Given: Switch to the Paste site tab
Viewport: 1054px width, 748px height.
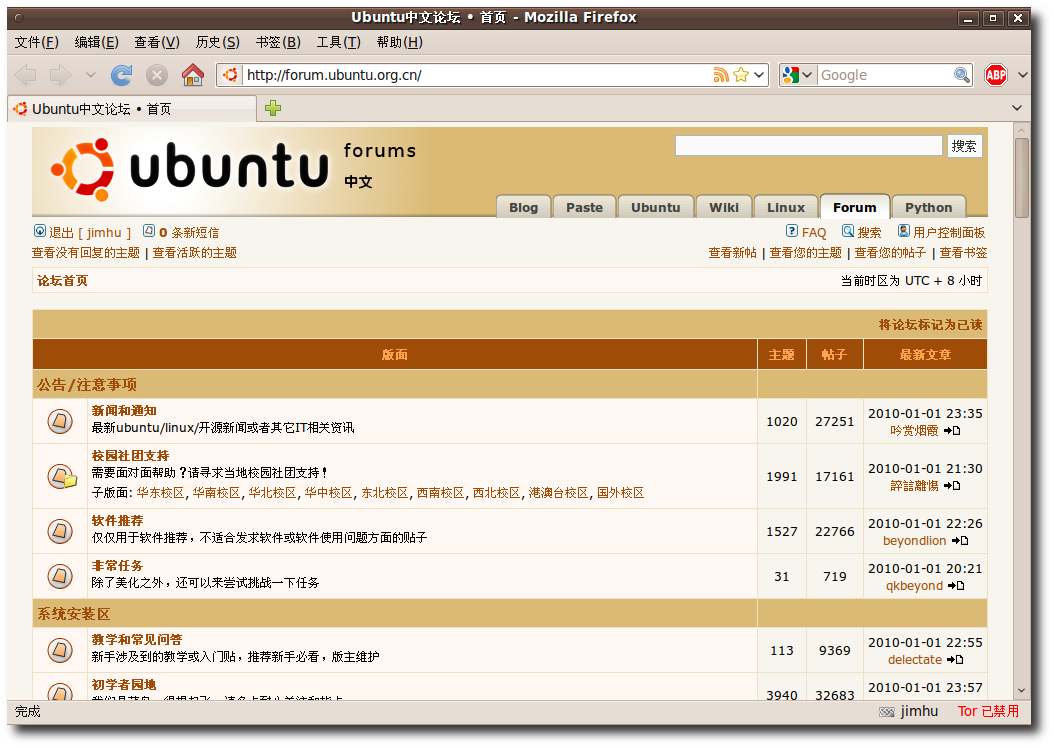Looking at the screenshot, I should tap(584, 207).
